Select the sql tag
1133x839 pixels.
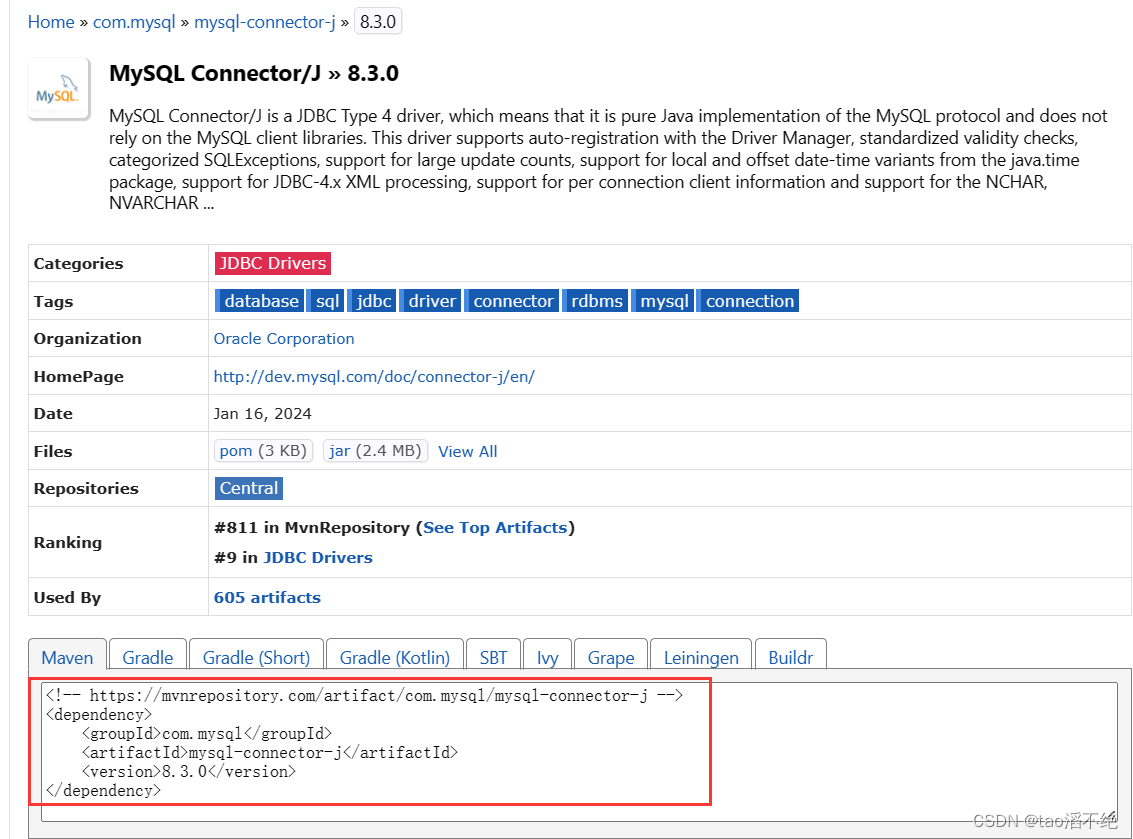pos(327,301)
